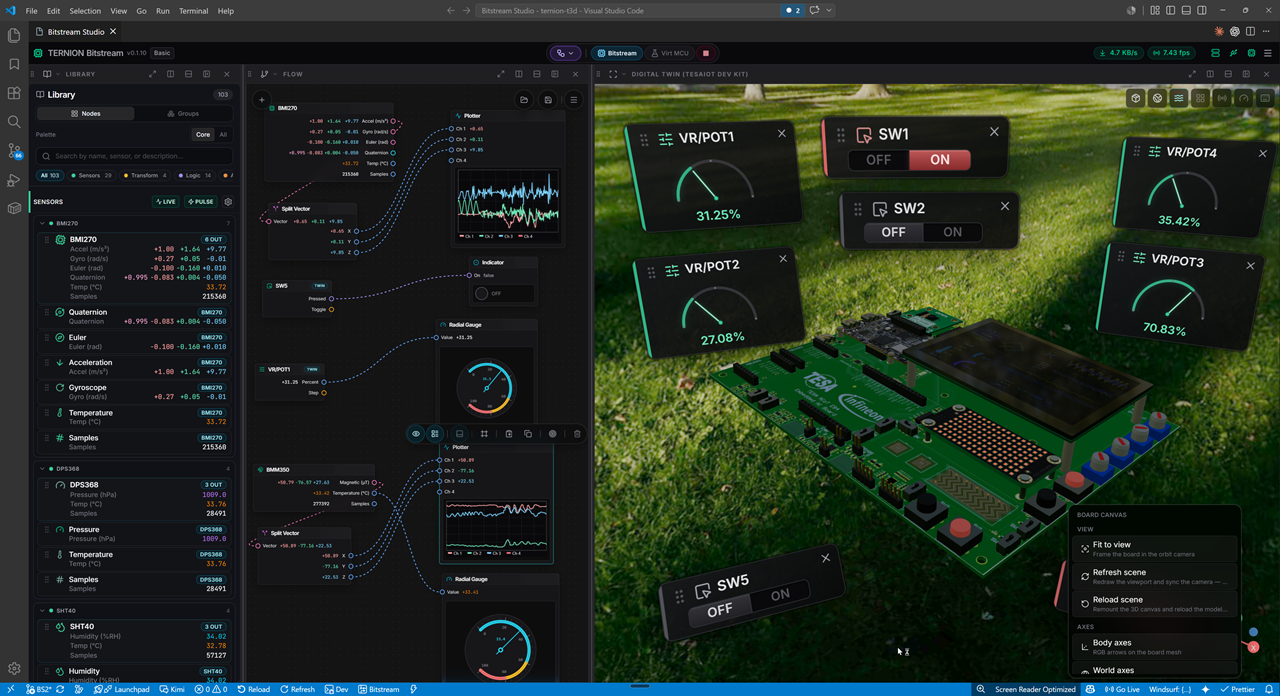The image size is (1280, 696).
Task: Open the Terminal menu
Action: point(193,10)
